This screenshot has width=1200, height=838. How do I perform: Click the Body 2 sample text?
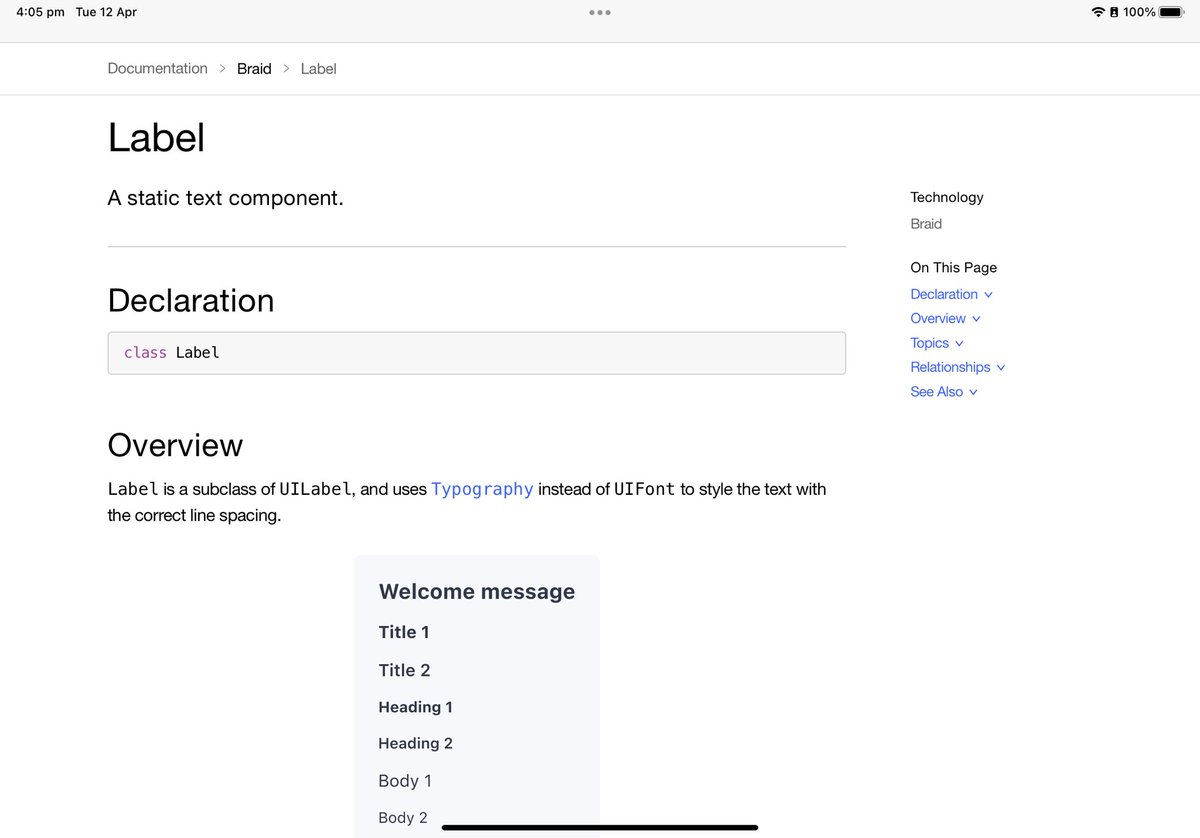(403, 818)
